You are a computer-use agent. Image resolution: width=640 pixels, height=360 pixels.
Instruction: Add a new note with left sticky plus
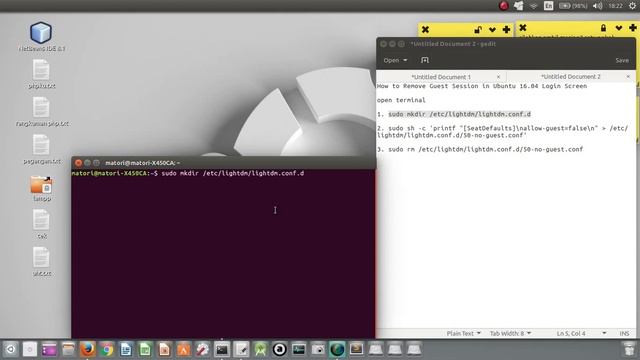point(507,29)
